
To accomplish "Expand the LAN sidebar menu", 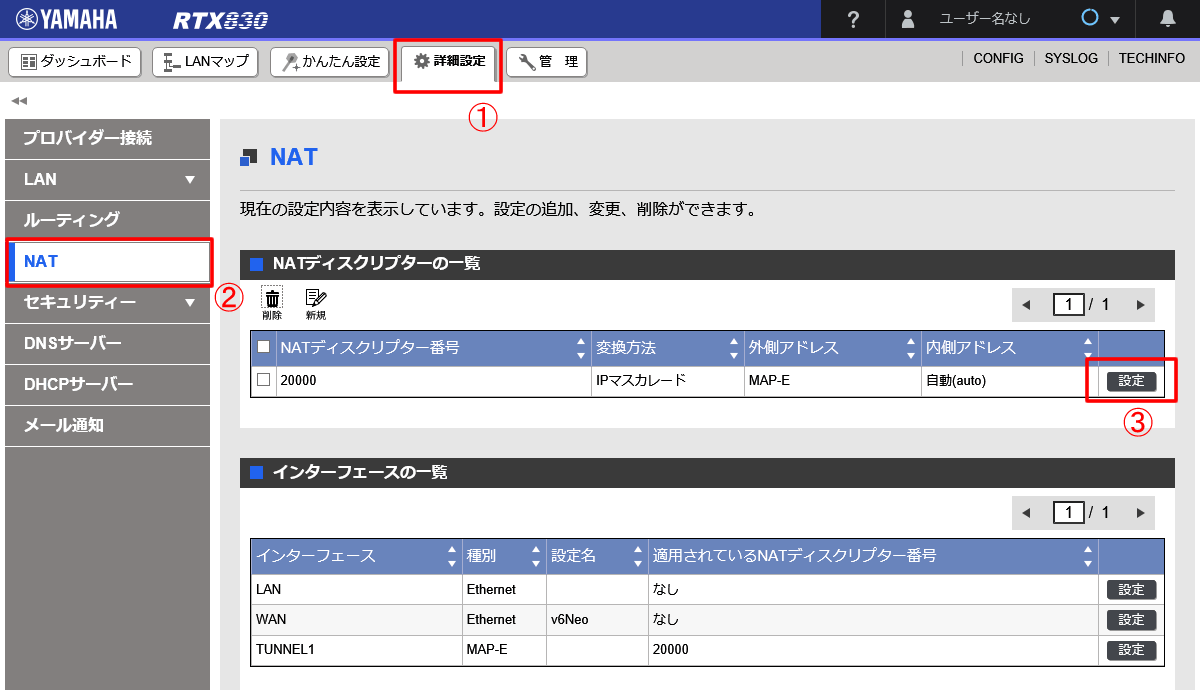I will click(107, 179).
